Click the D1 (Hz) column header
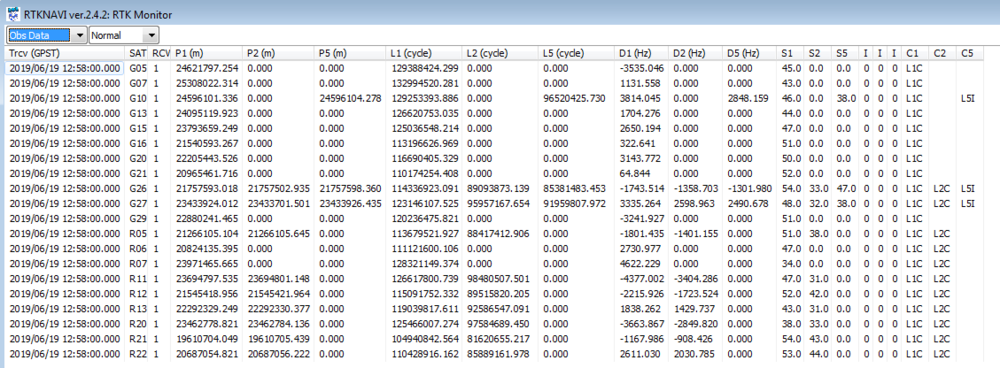 coord(643,53)
